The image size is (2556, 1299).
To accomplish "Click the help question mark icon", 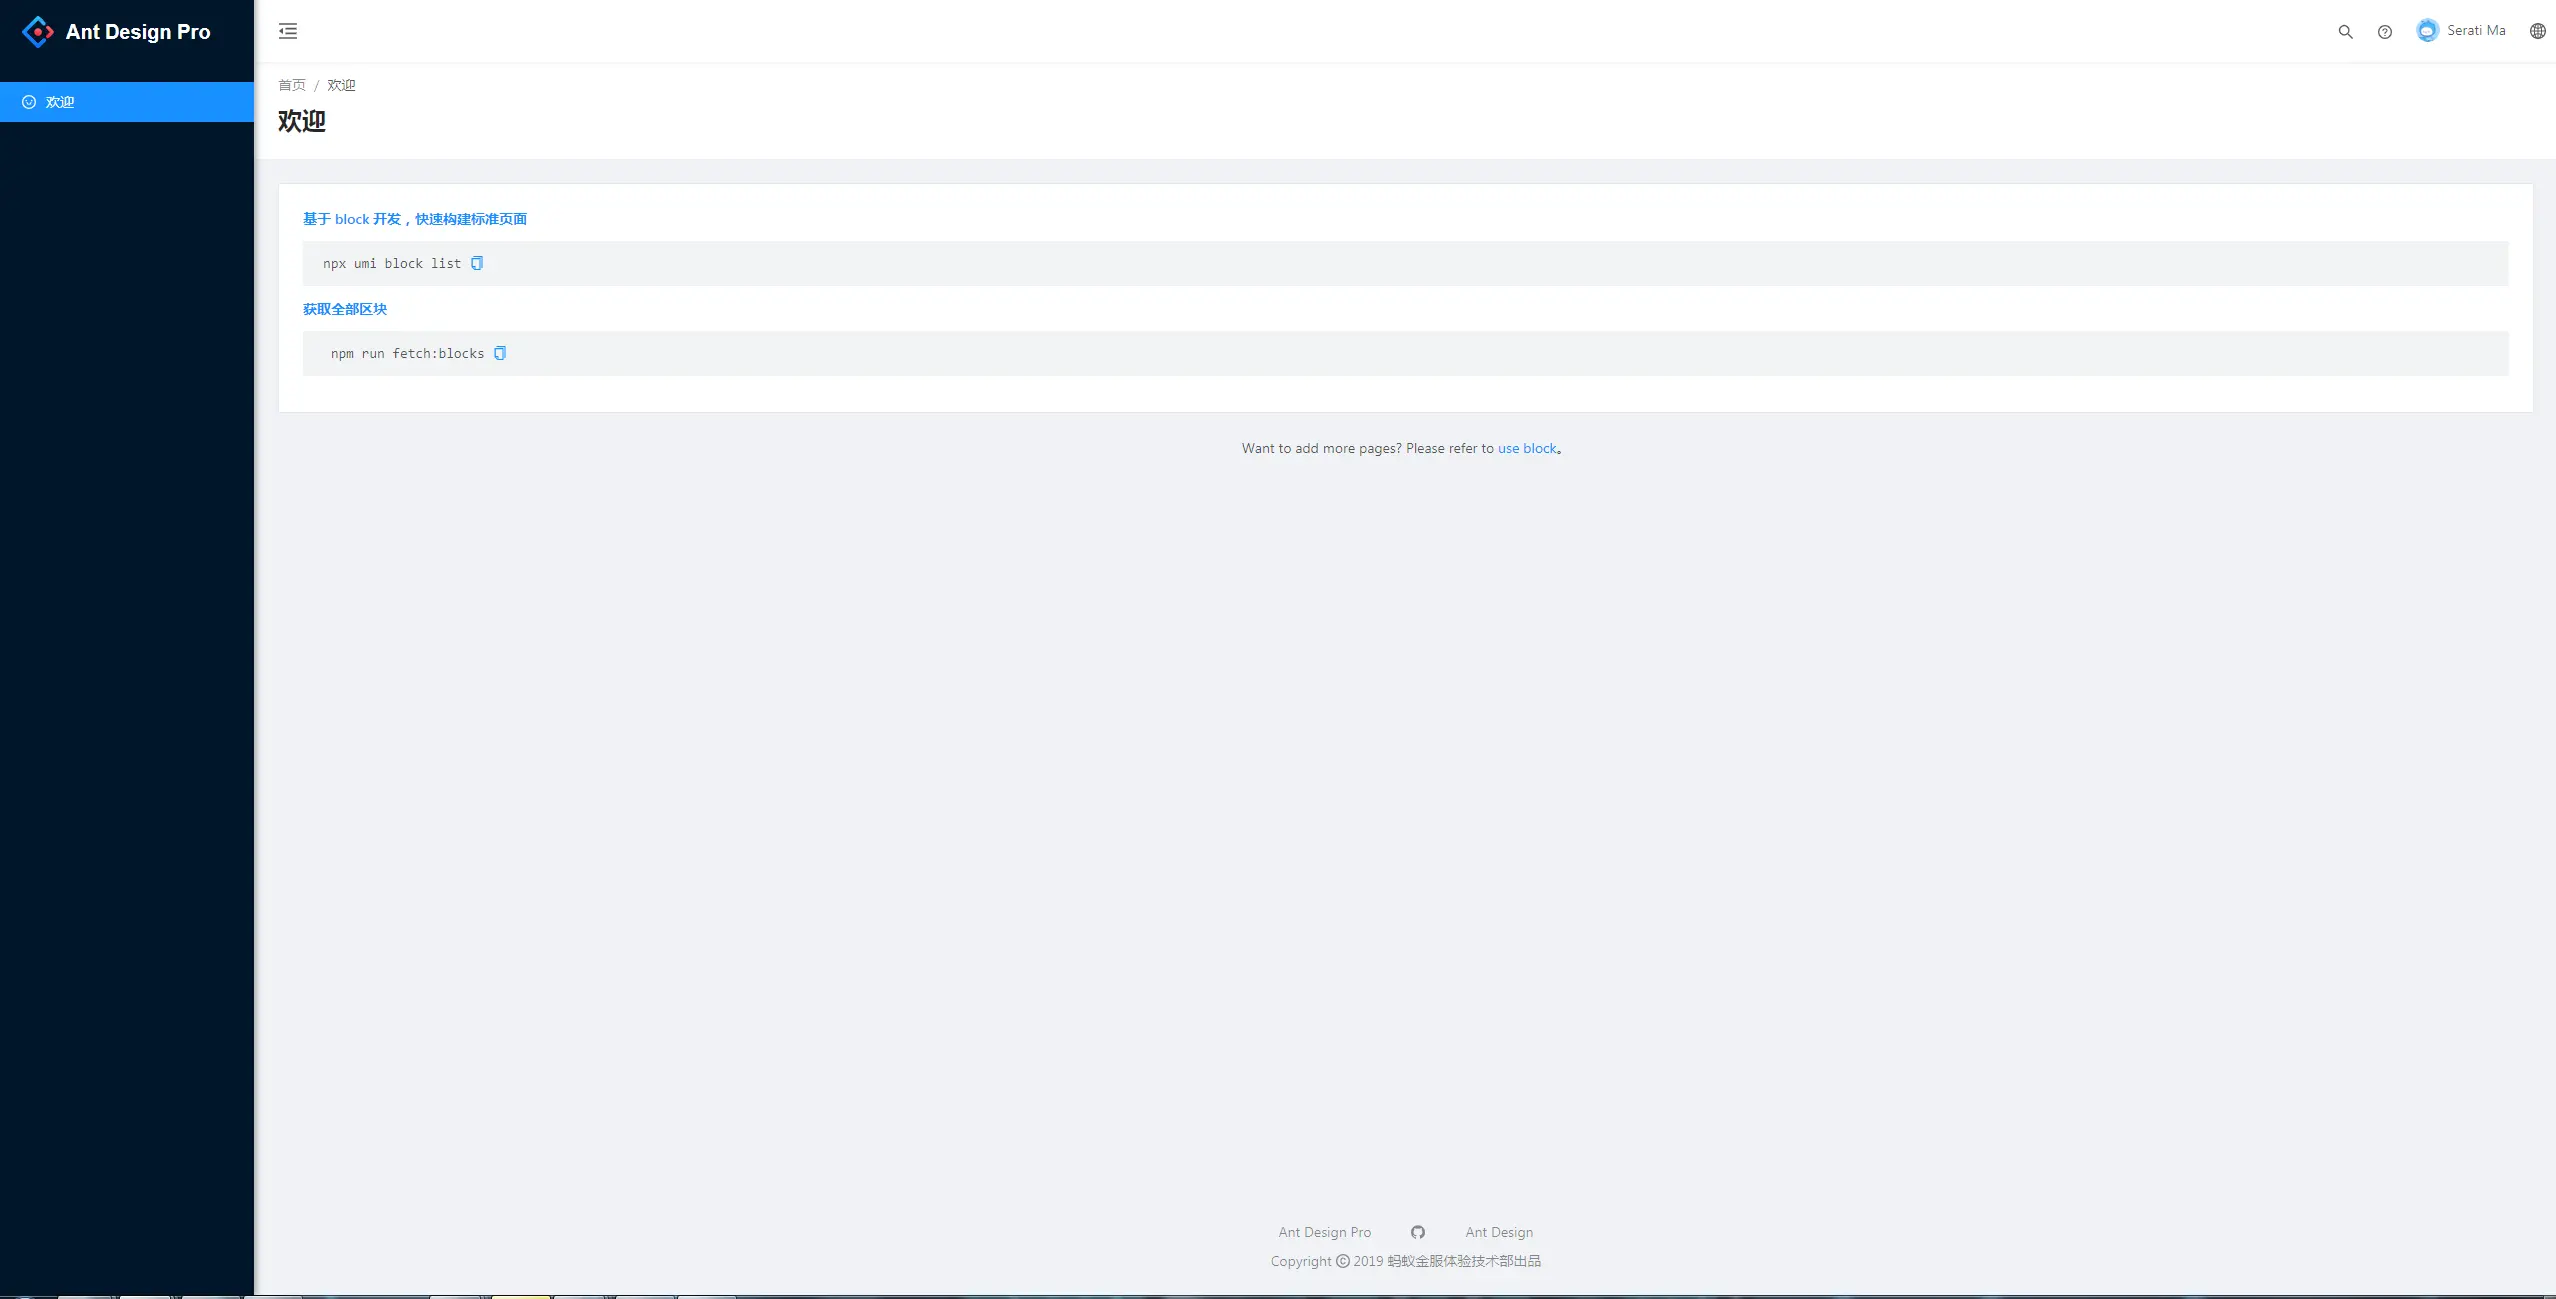I will pos(2385,32).
